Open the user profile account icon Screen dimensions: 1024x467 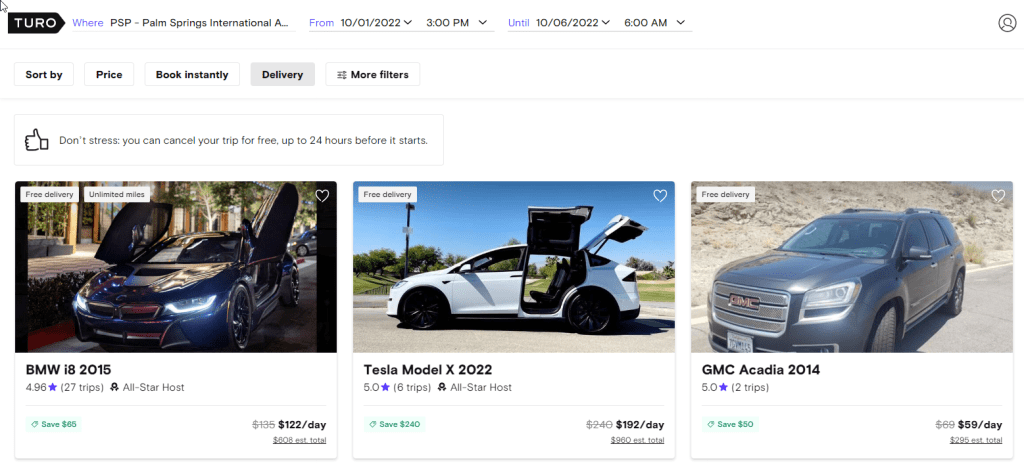(x=1007, y=23)
